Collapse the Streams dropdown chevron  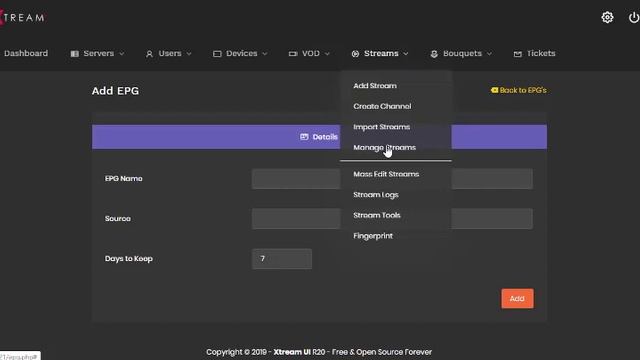pyautogui.click(x=406, y=54)
